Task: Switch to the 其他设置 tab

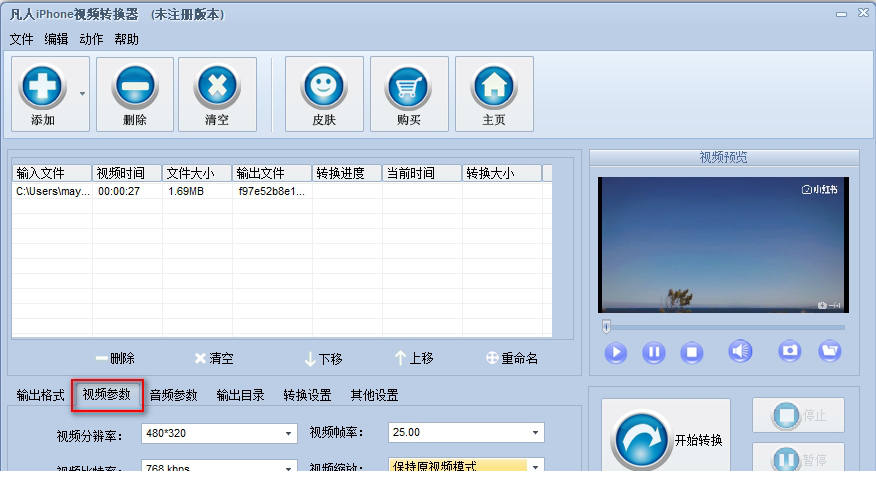Action: (x=374, y=395)
